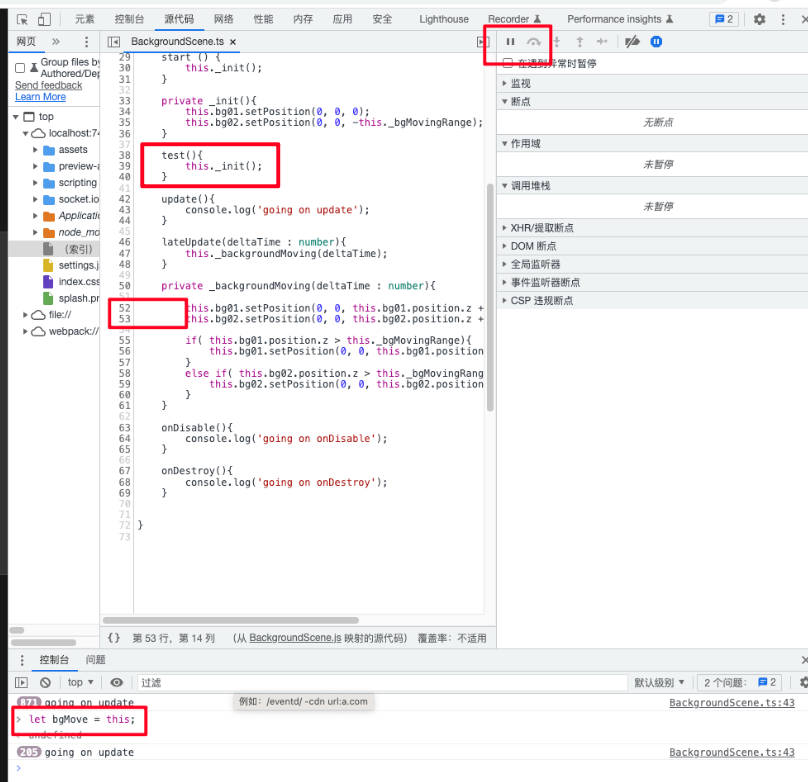Check the pause on caught exceptions box
The width and height of the screenshot is (808, 782).
pyautogui.click(x=508, y=63)
